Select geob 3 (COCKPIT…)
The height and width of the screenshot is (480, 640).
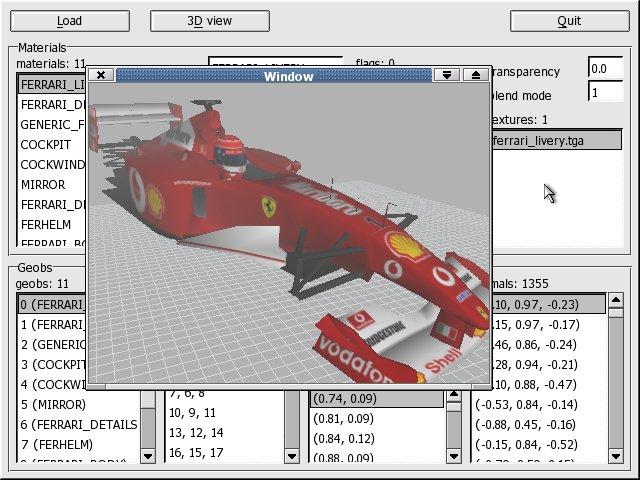52,364
